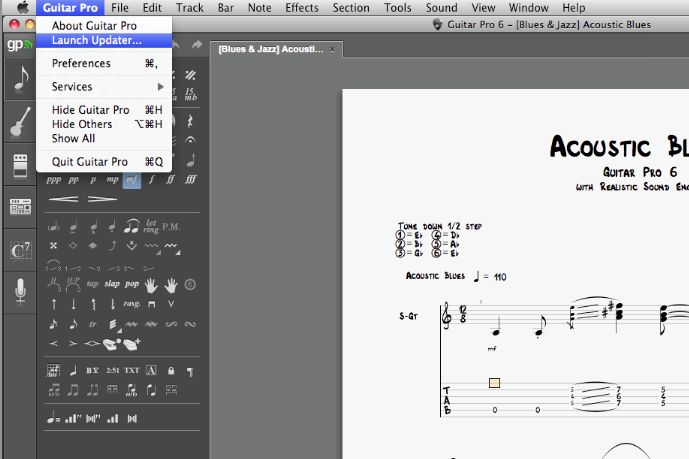Toggle the highlighted mf dynamic marking

pyautogui.click(x=132, y=180)
